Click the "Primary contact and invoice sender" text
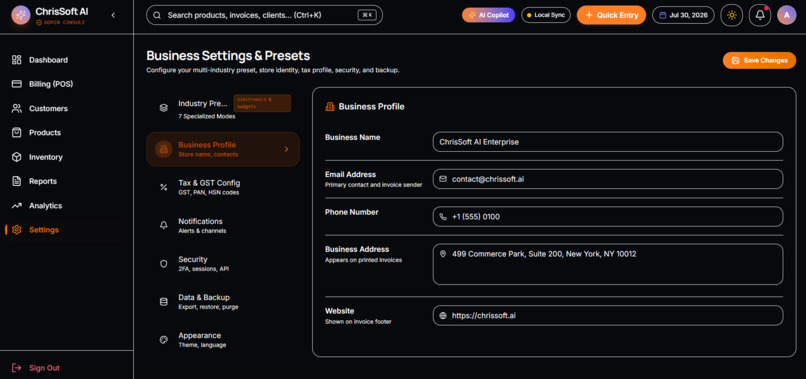806x379 pixels. tap(374, 185)
